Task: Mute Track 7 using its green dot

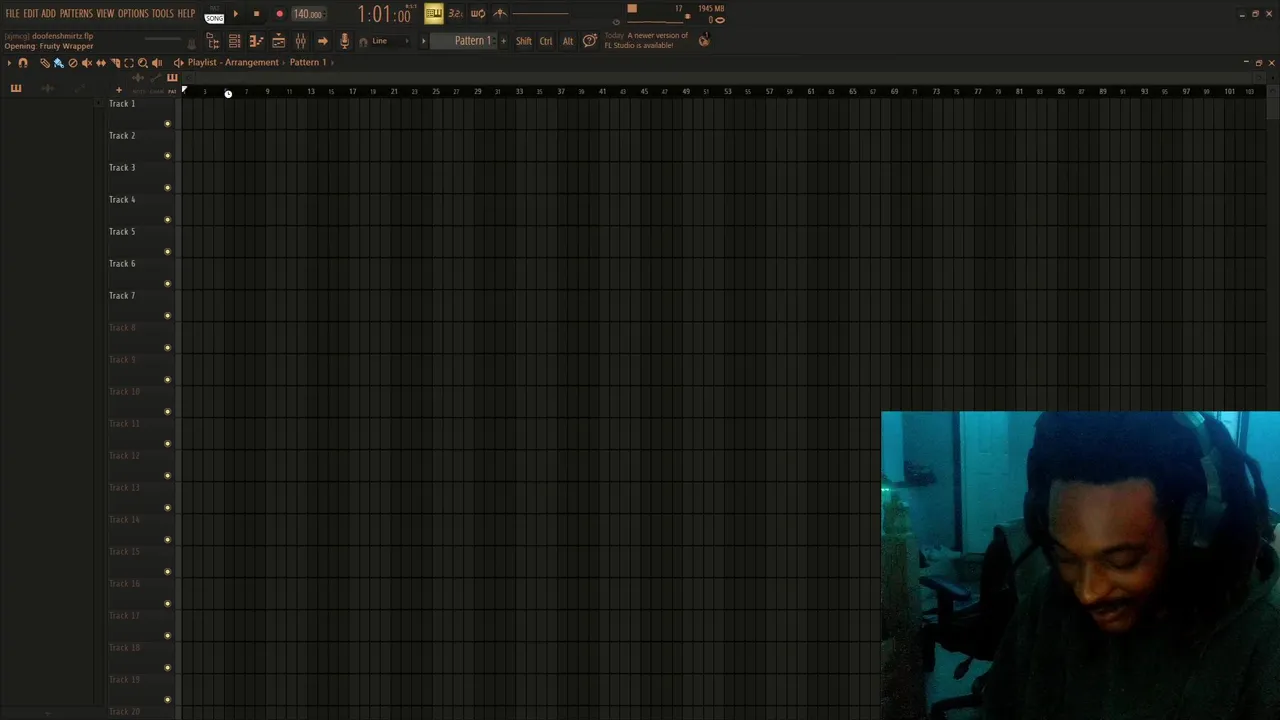Action: click(167, 316)
